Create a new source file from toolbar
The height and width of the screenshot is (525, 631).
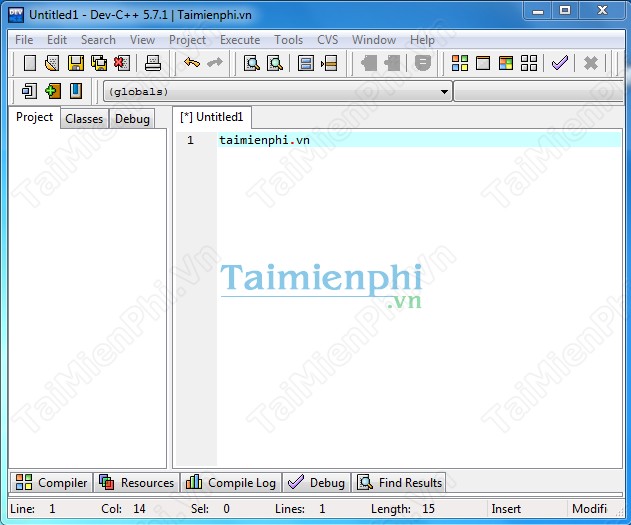pyautogui.click(x=29, y=63)
